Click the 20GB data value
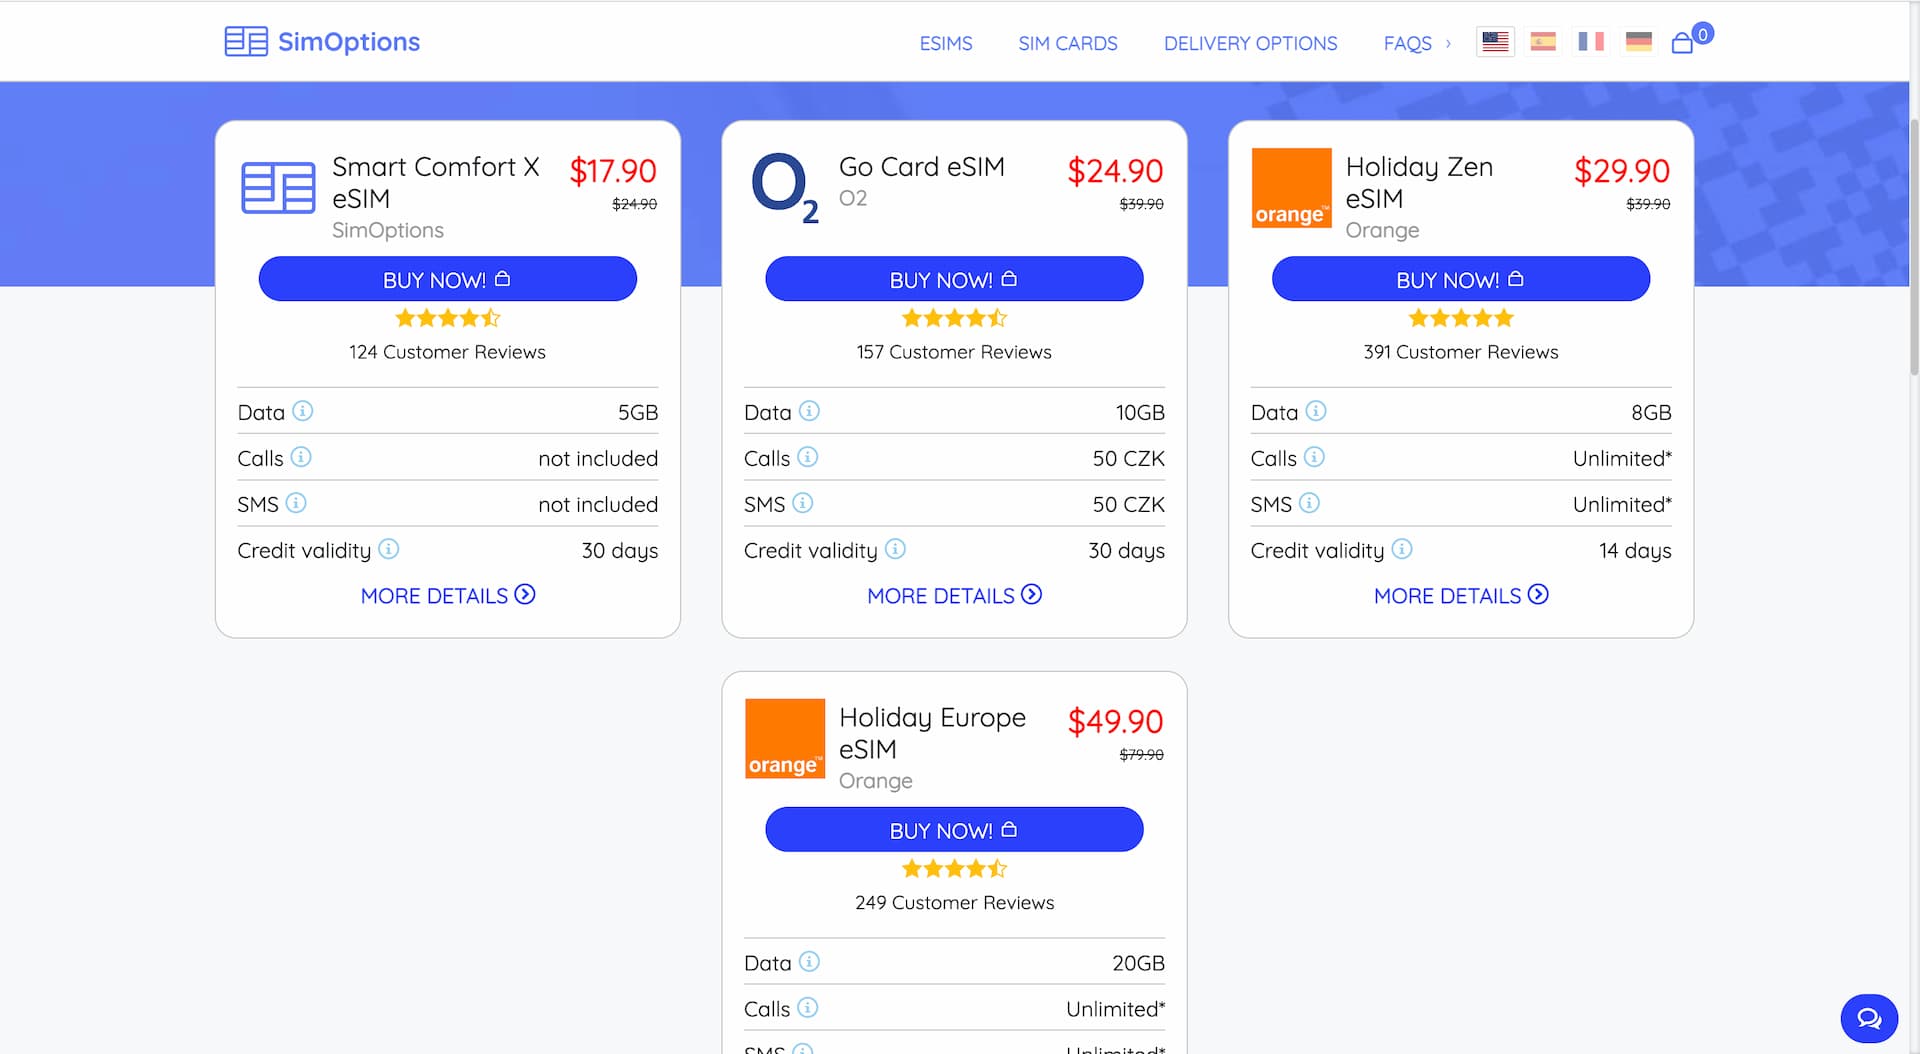The width and height of the screenshot is (1920, 1054). pyautogui.click(x=1138, y=963)
